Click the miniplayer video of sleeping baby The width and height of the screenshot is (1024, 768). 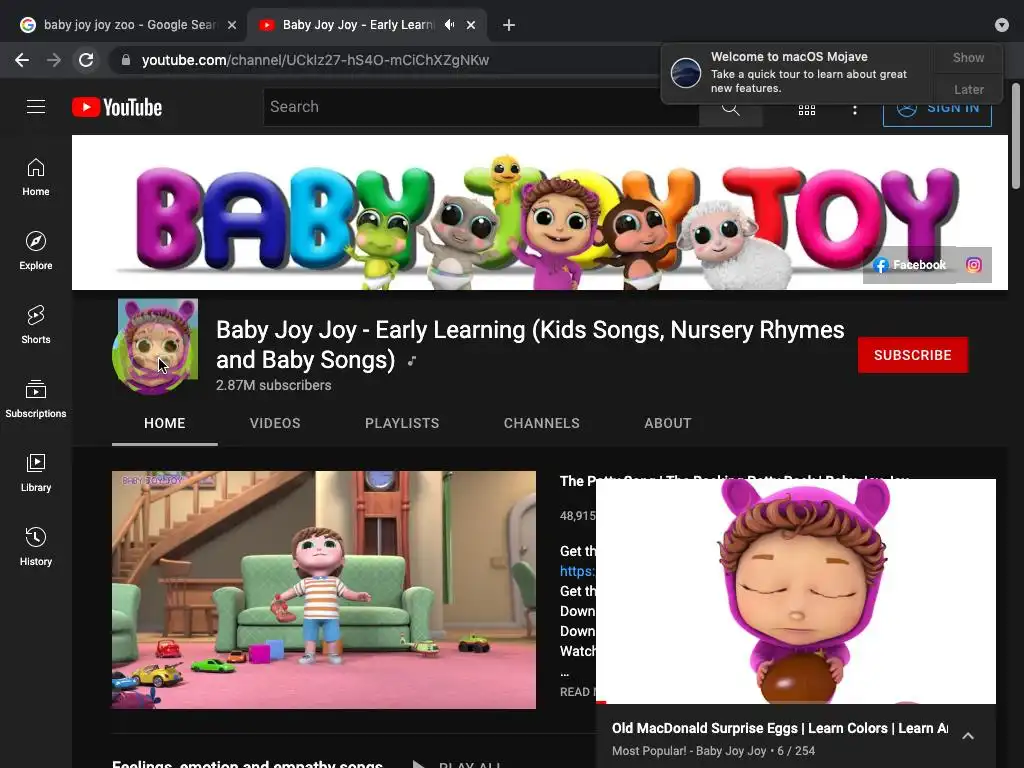796,591
